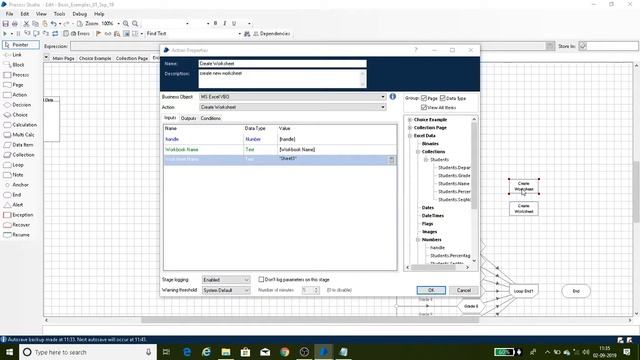
Task: Click the binoculars Find icon
Action: coord(247,34)
